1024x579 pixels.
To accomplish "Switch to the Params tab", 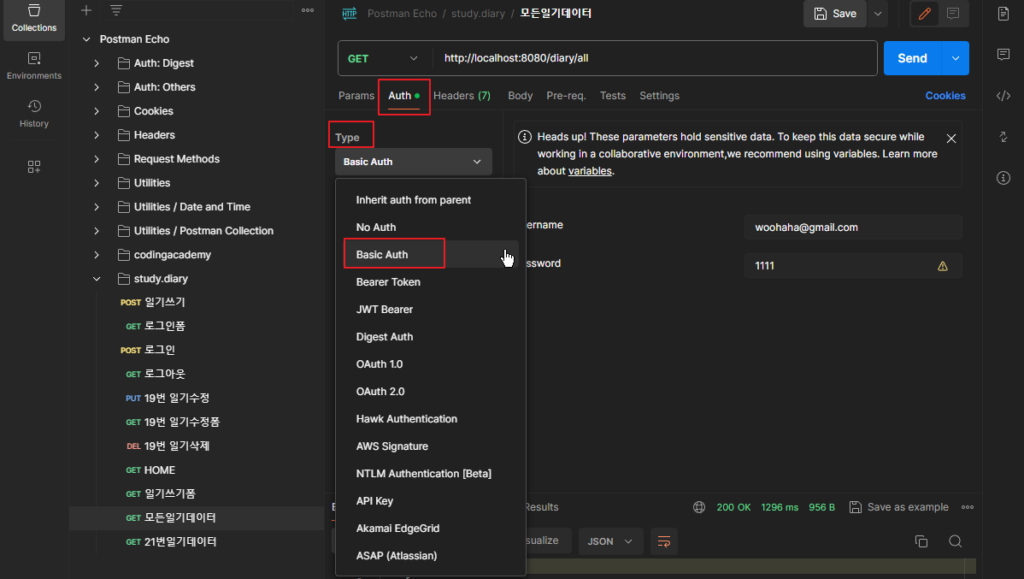I will pos(356,95).
